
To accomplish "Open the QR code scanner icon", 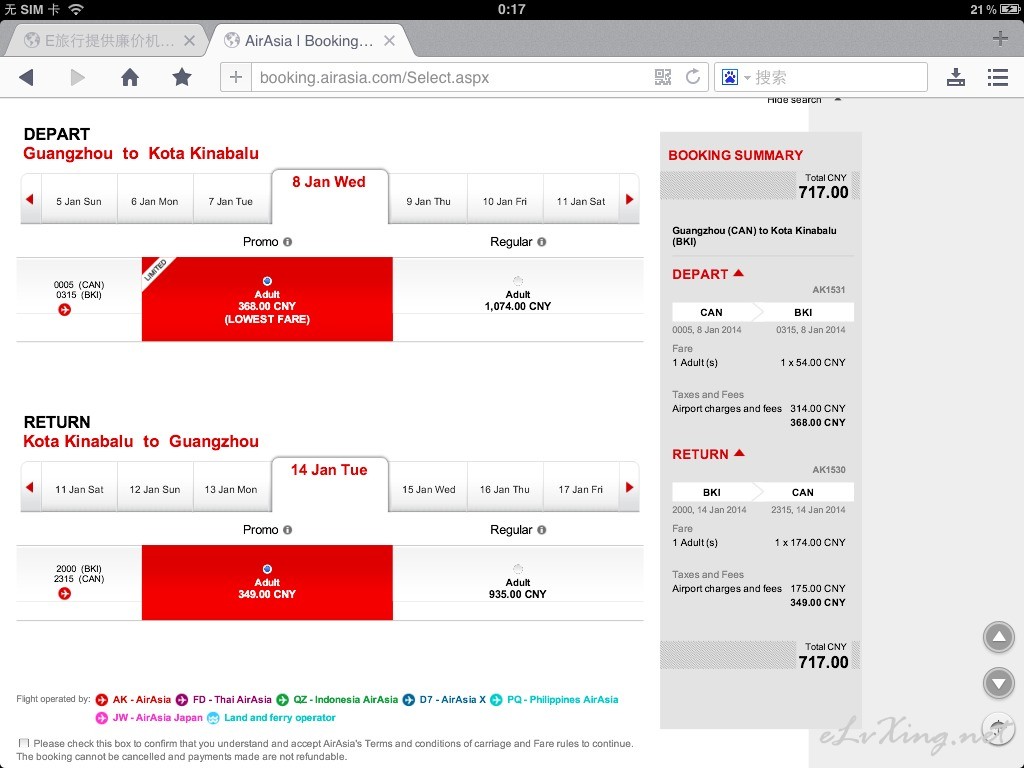I will coord(663,78).
